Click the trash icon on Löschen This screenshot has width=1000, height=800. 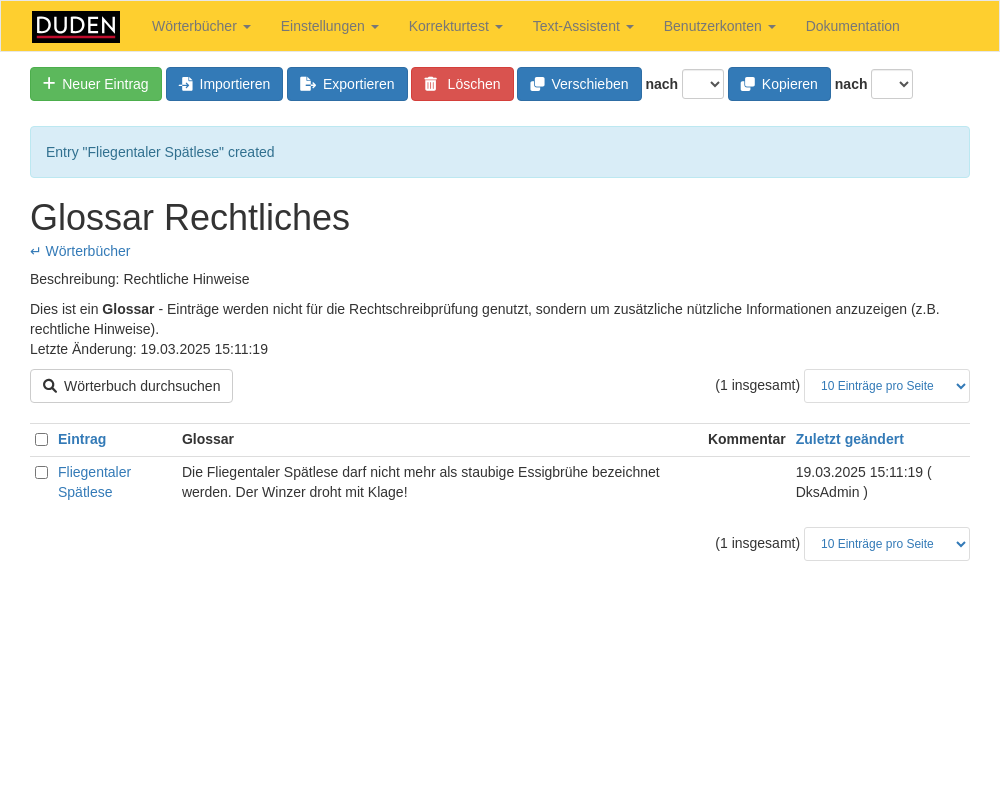431,84
